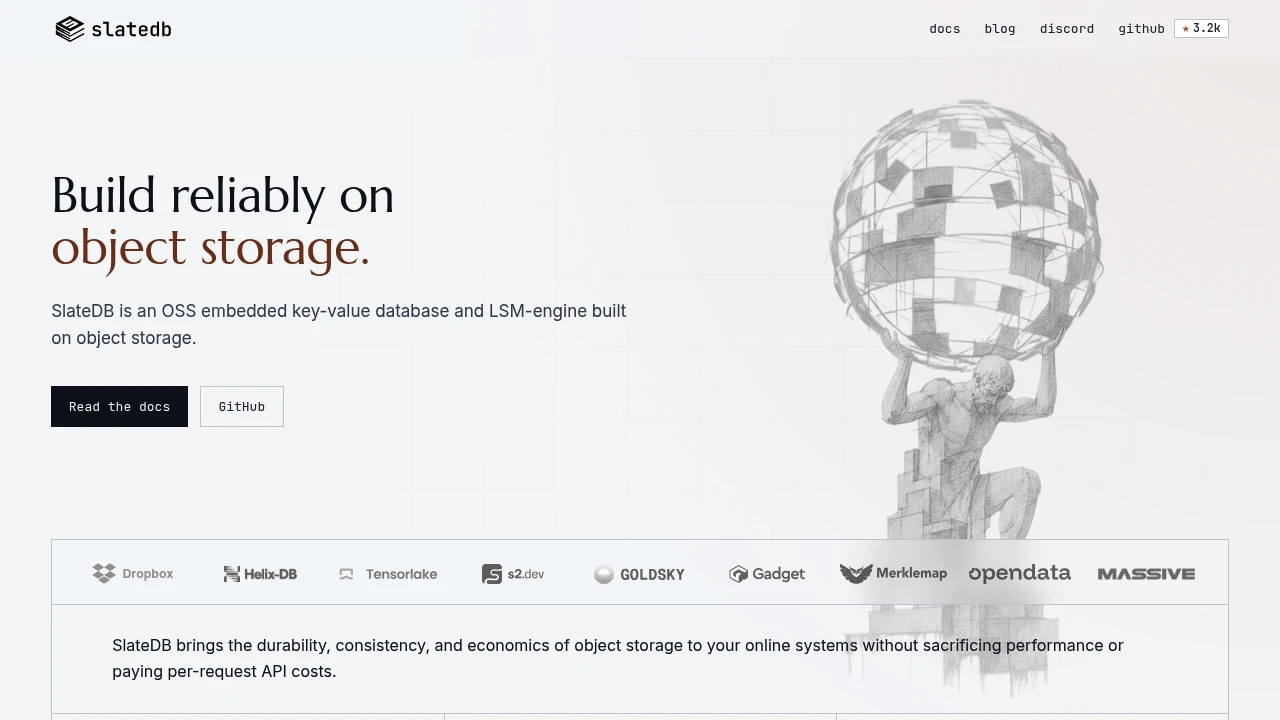Click the Goldsky logo
This screenshot has height=720, width=1280.
click(639, 574)
